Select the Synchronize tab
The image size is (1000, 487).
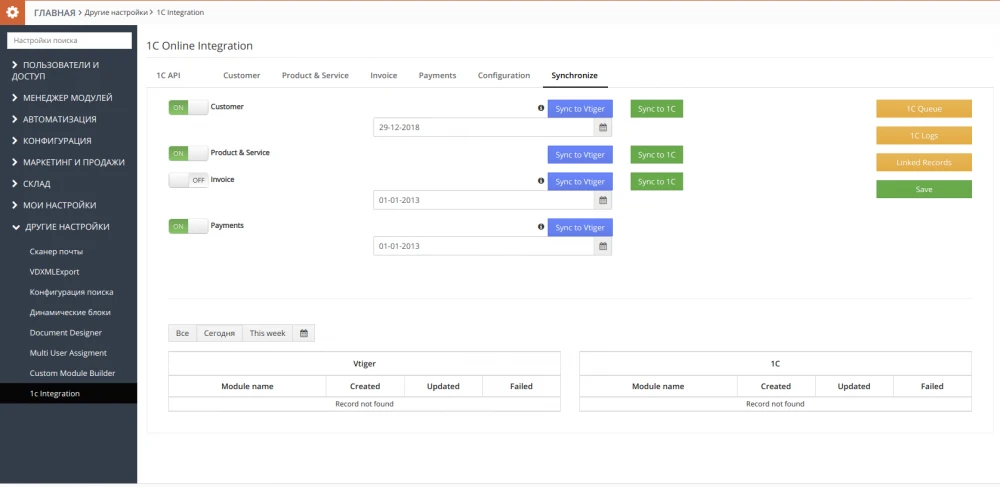click(575, 75)
